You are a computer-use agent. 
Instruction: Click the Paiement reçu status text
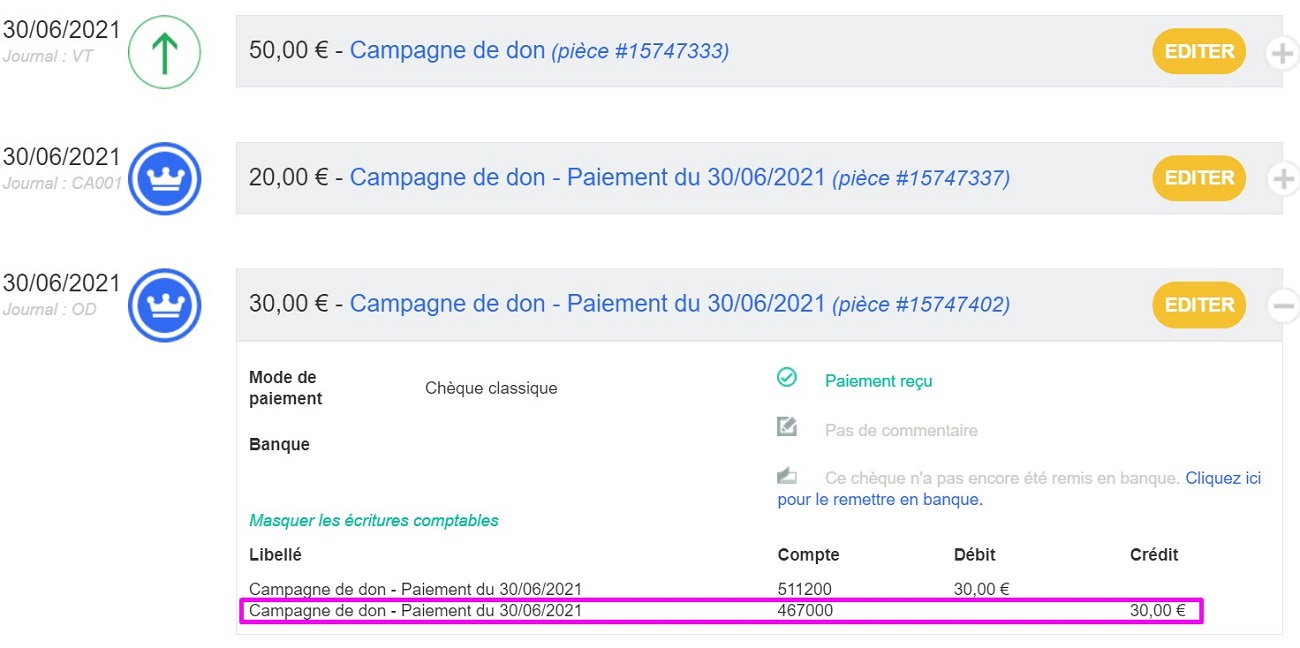pos(878,381)
